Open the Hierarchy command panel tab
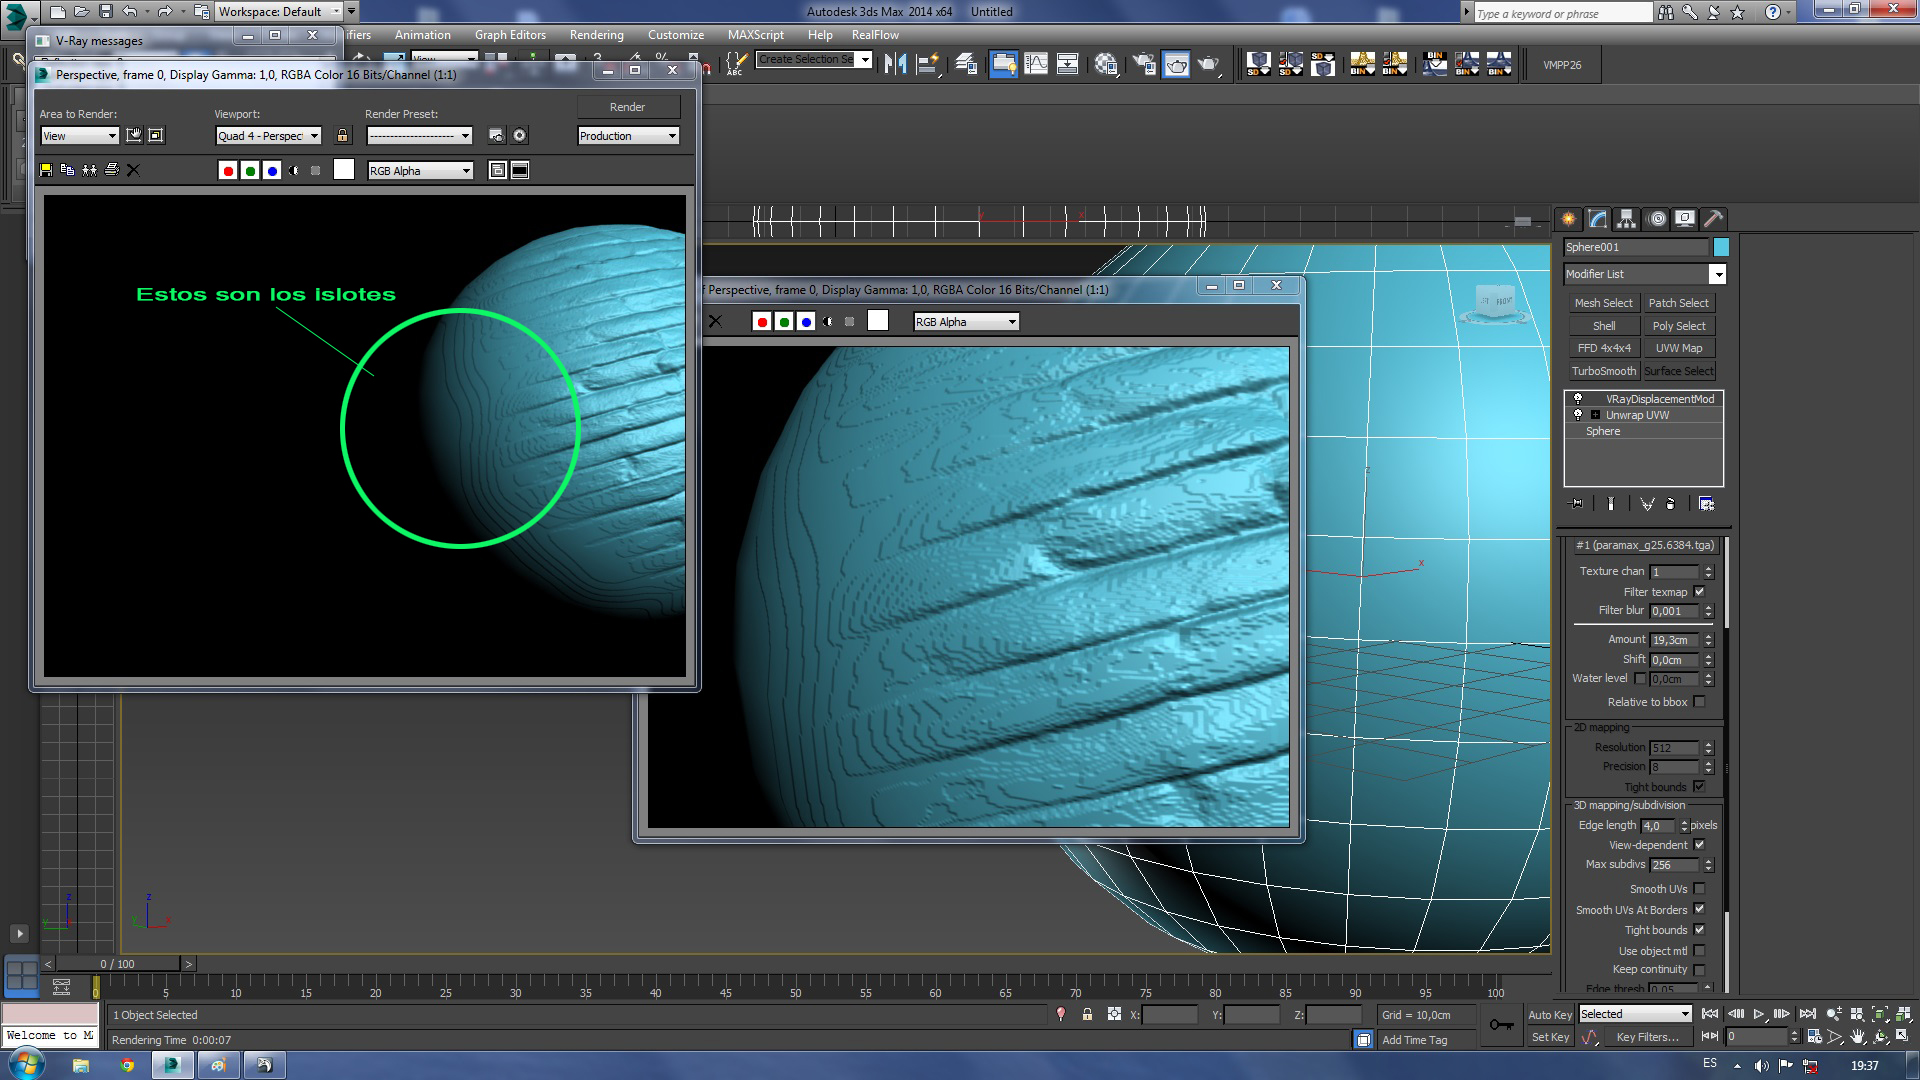The height and width of the screenshot is (1080, 1920). coord(1627,219)
